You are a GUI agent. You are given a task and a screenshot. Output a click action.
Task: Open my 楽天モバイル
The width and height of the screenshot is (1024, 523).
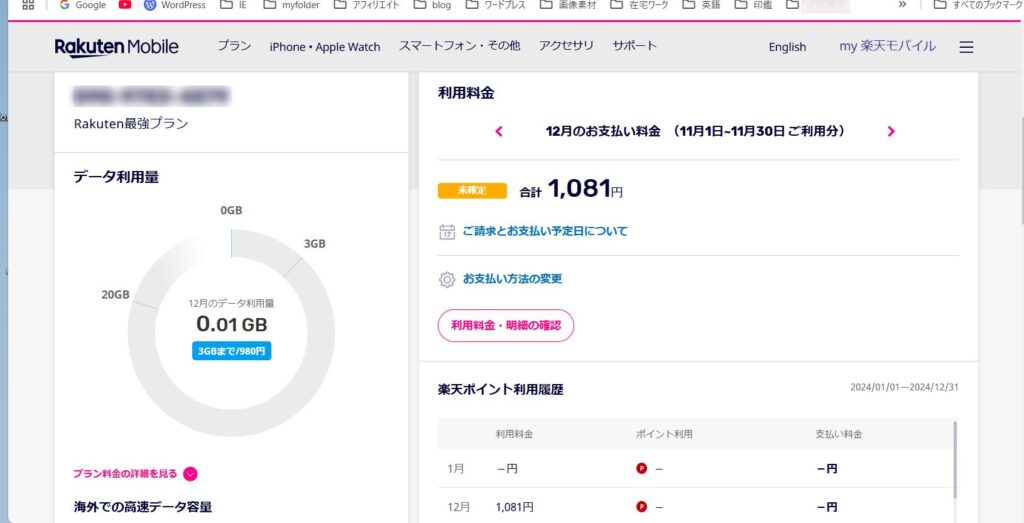click(887, 46)
